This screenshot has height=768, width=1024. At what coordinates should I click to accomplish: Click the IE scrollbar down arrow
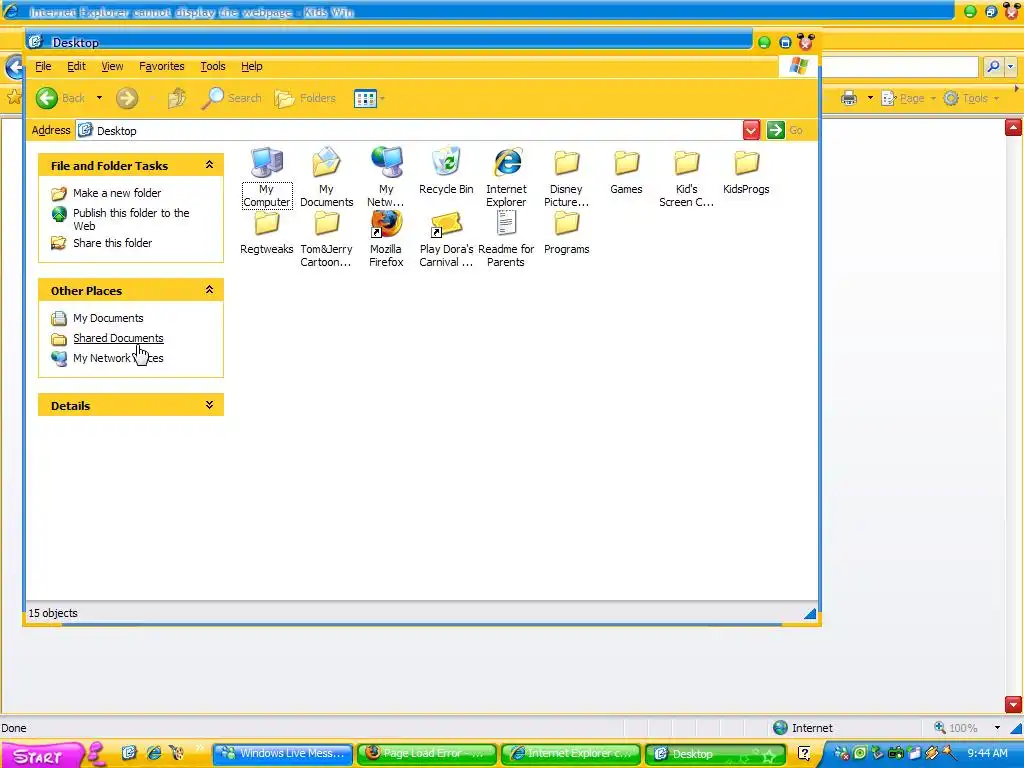click(x=1013, y=705)
